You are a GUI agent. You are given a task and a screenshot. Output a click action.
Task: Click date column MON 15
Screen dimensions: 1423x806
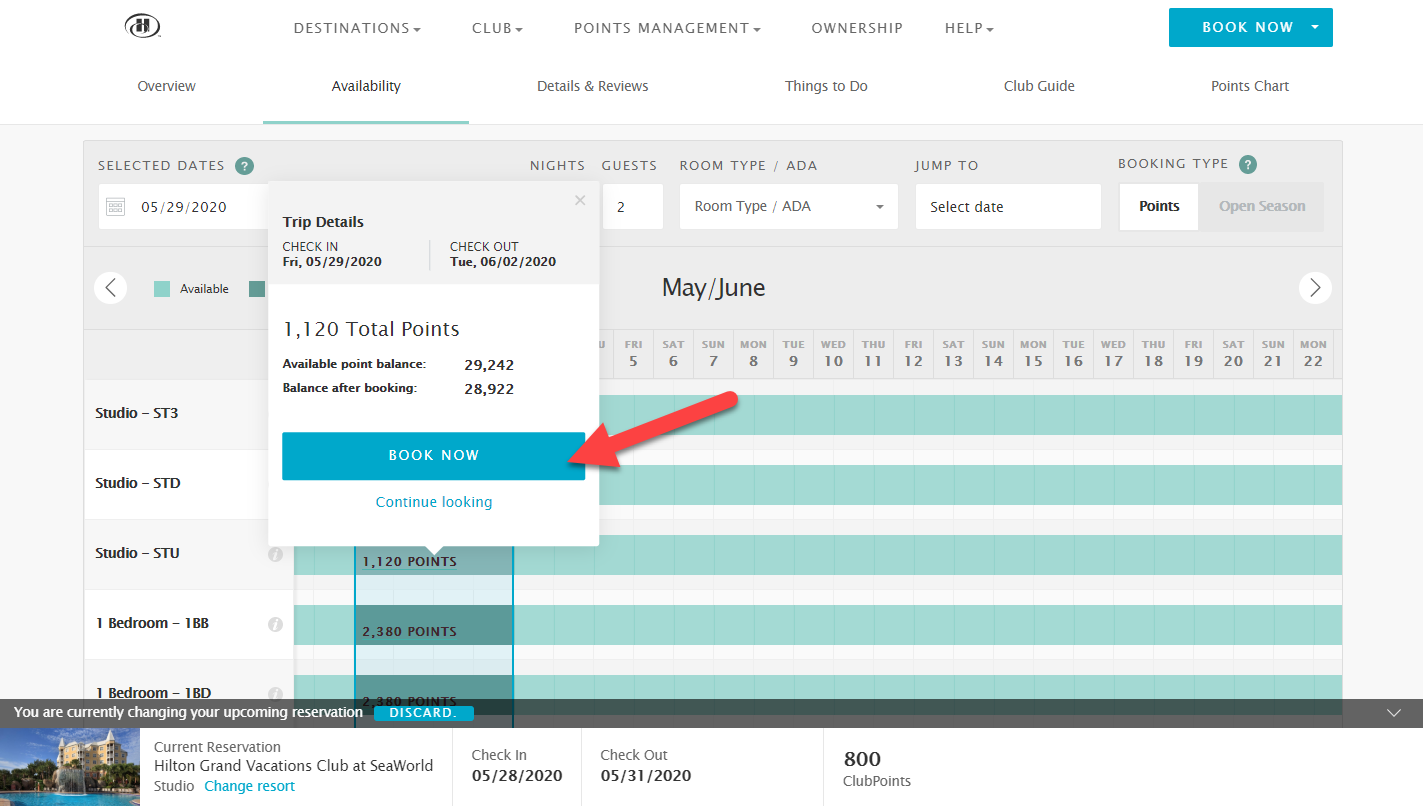[1033, 354]
